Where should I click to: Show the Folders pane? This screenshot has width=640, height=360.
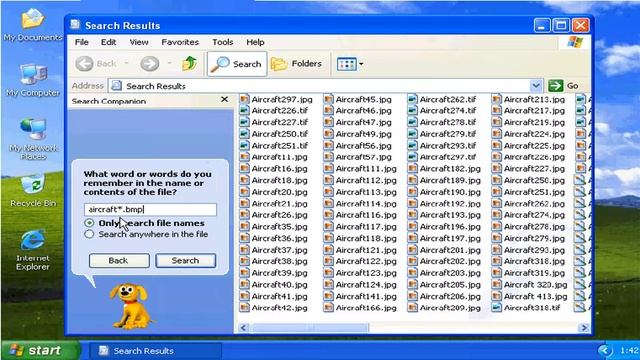point(297,64)
